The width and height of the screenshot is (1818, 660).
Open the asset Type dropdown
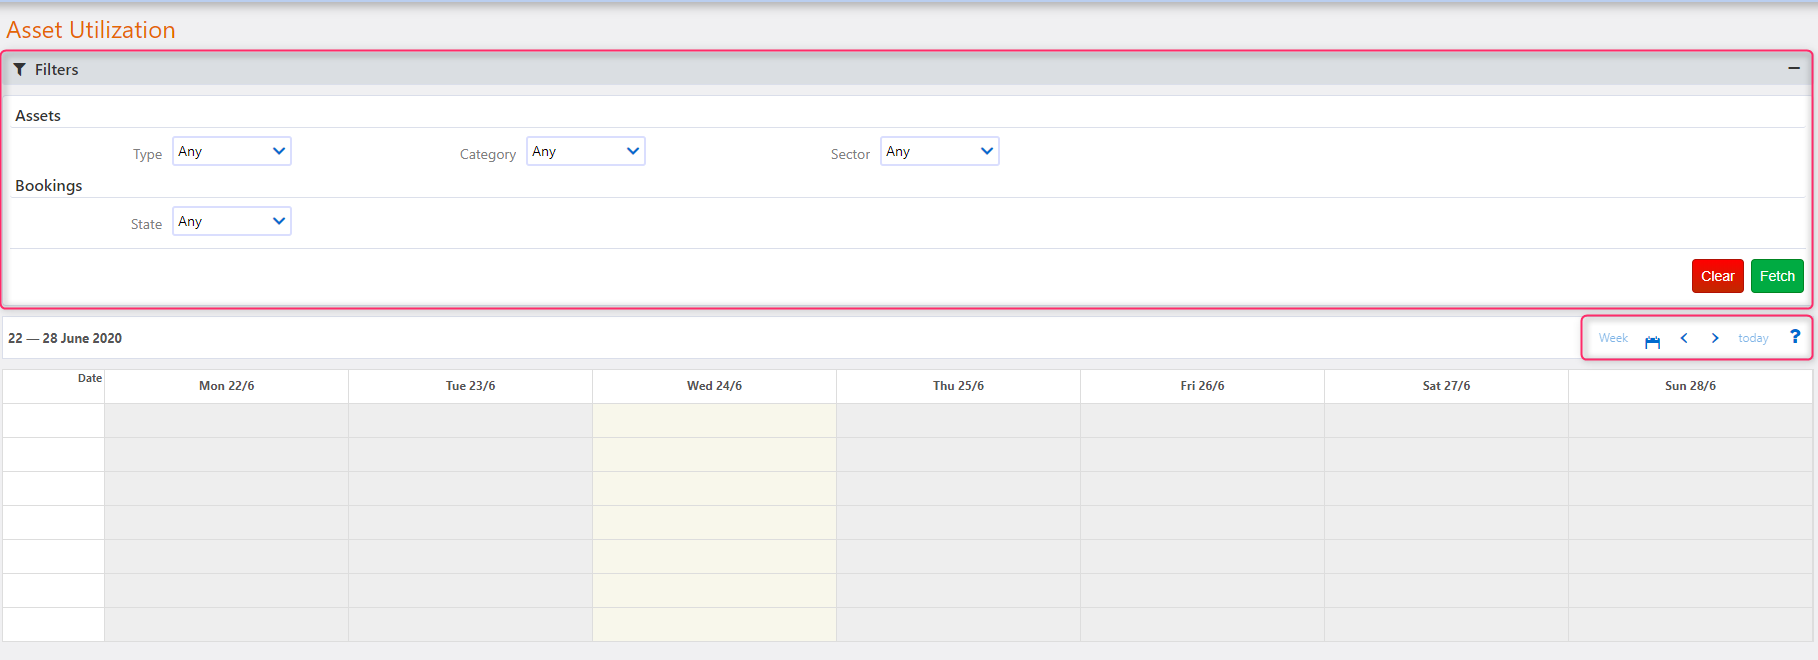point(231,151)
